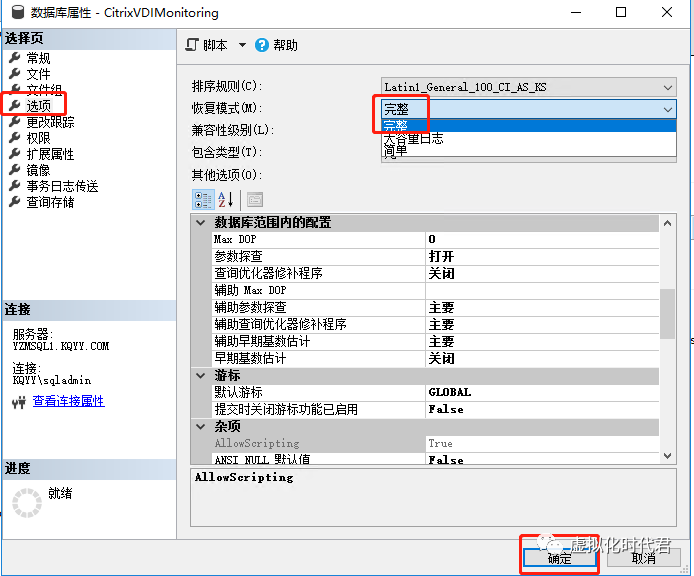Click scrollbar up arrow in property grid
The width and height of the screenshot is (694, 576).
click(667, 223)
